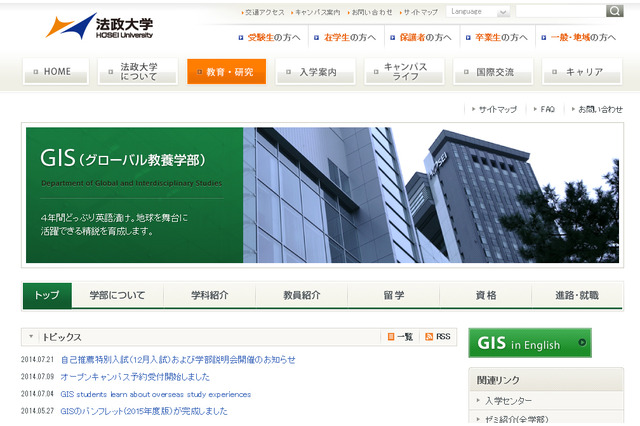
Task: Open GIS students learn about overseas study news
Action: click(x=156, y=394)
